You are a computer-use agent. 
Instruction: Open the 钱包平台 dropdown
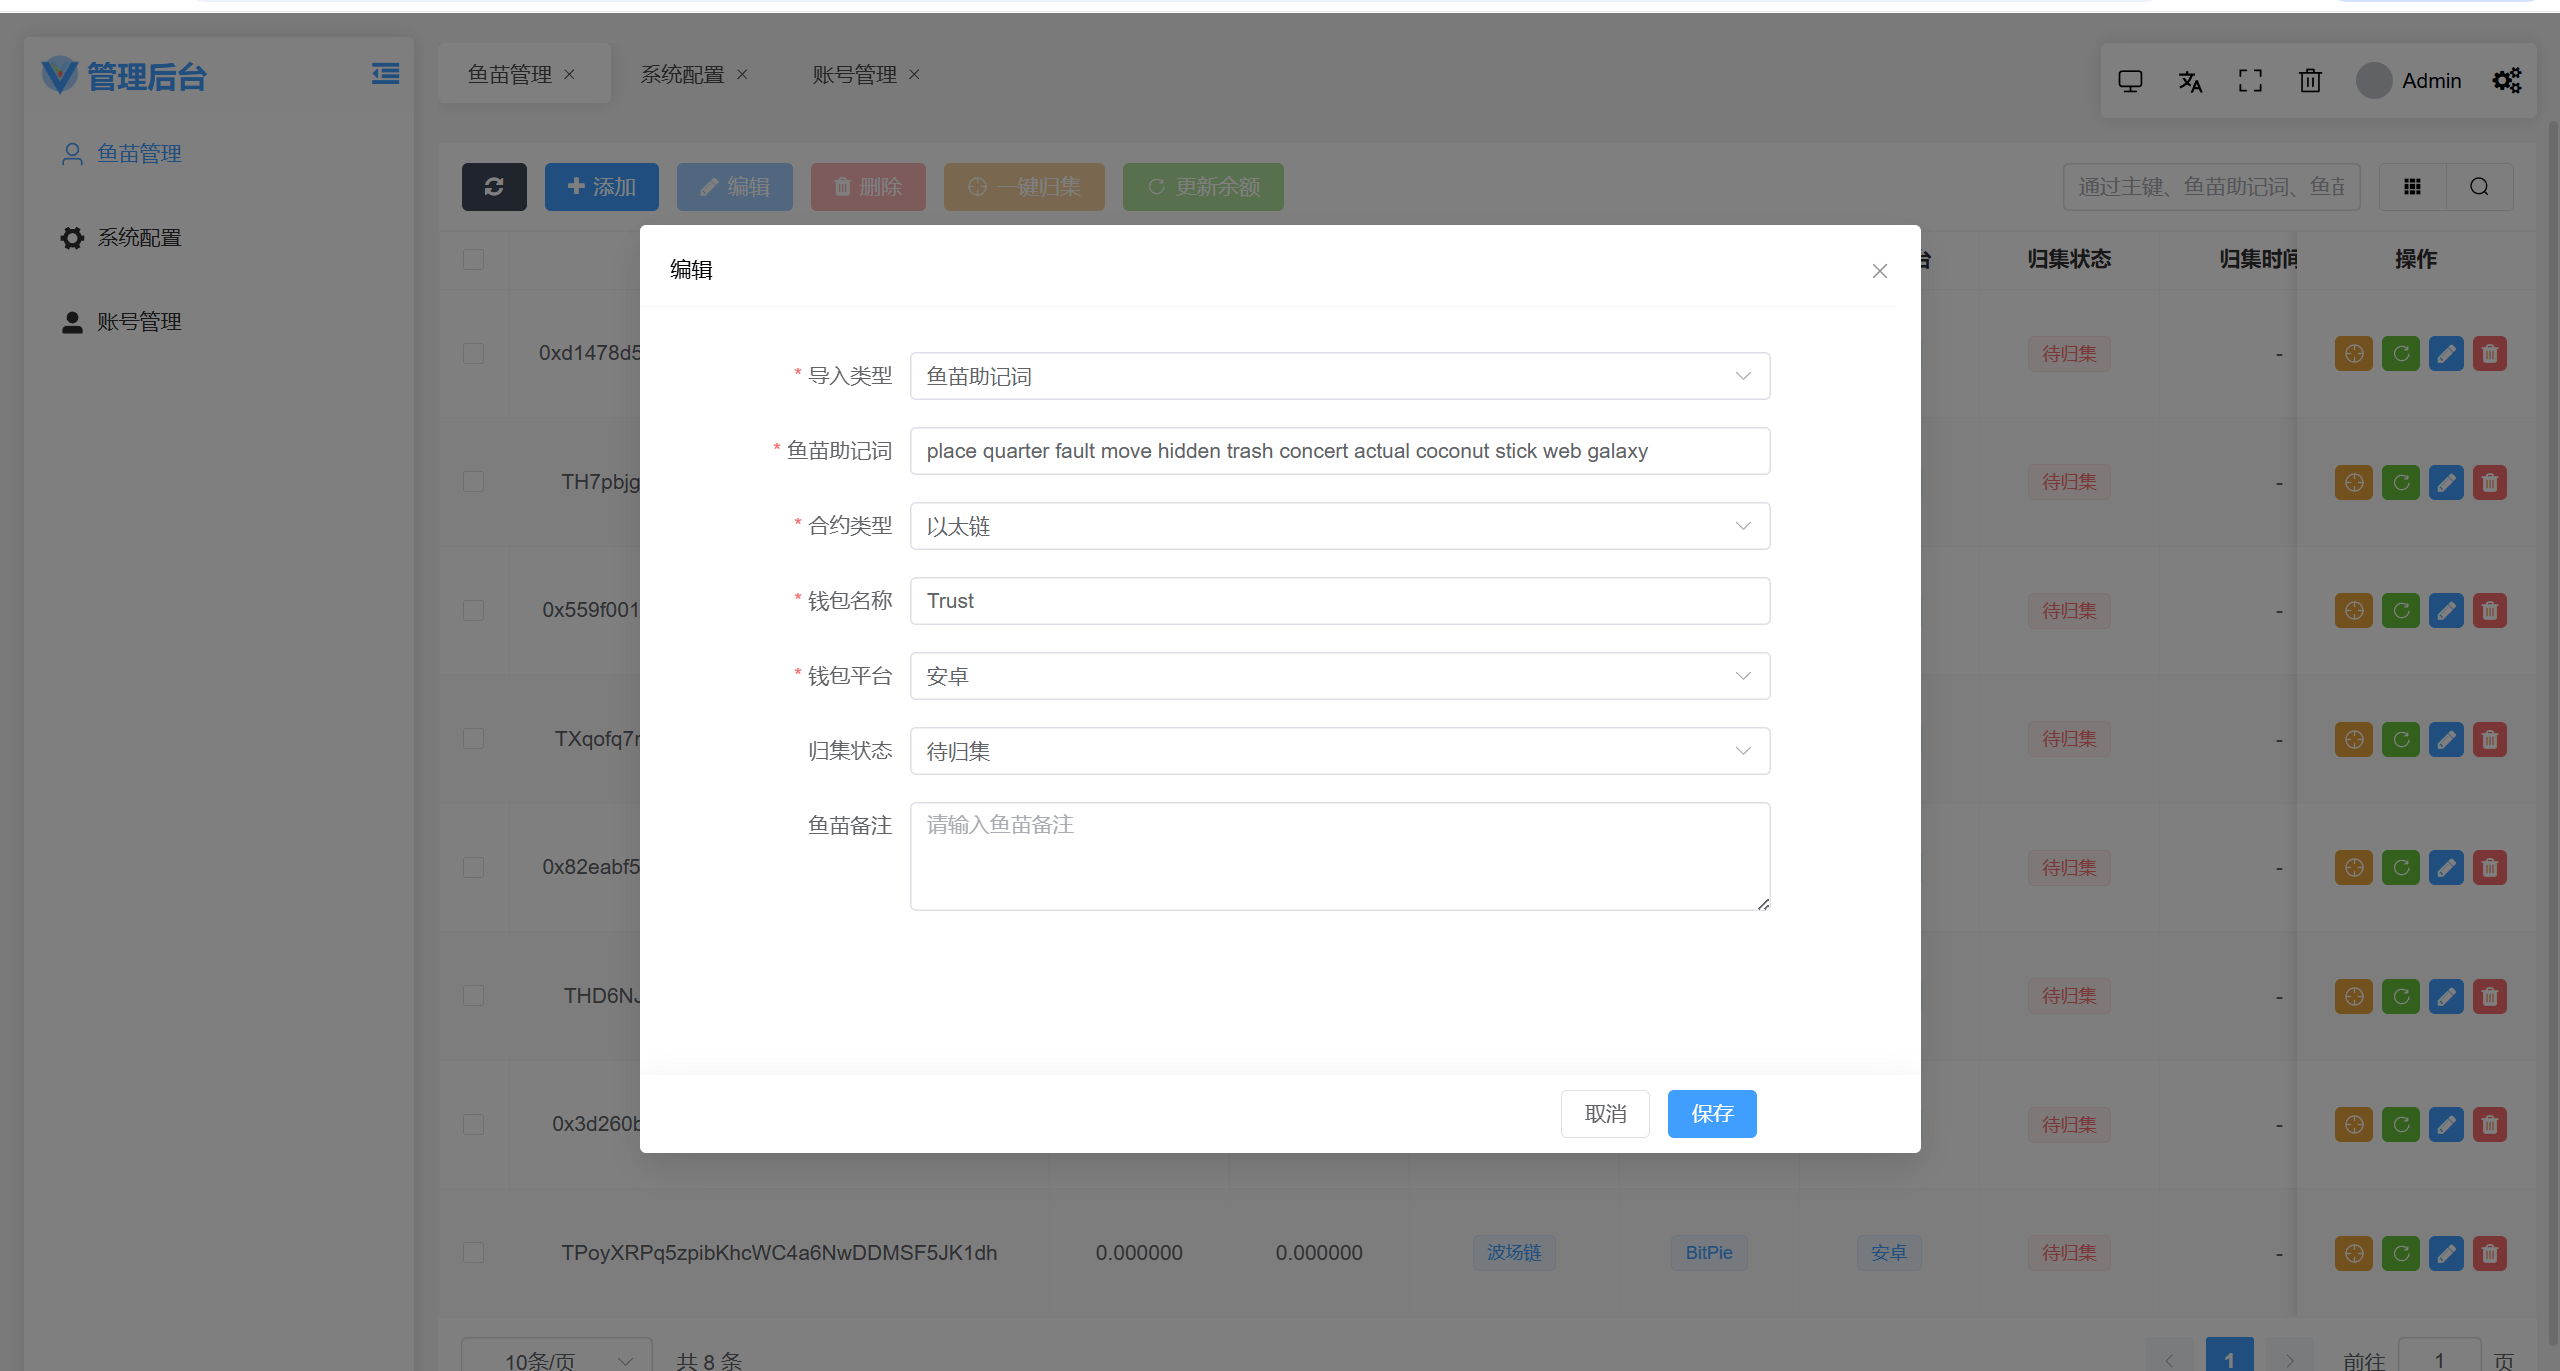point(1339,676)
